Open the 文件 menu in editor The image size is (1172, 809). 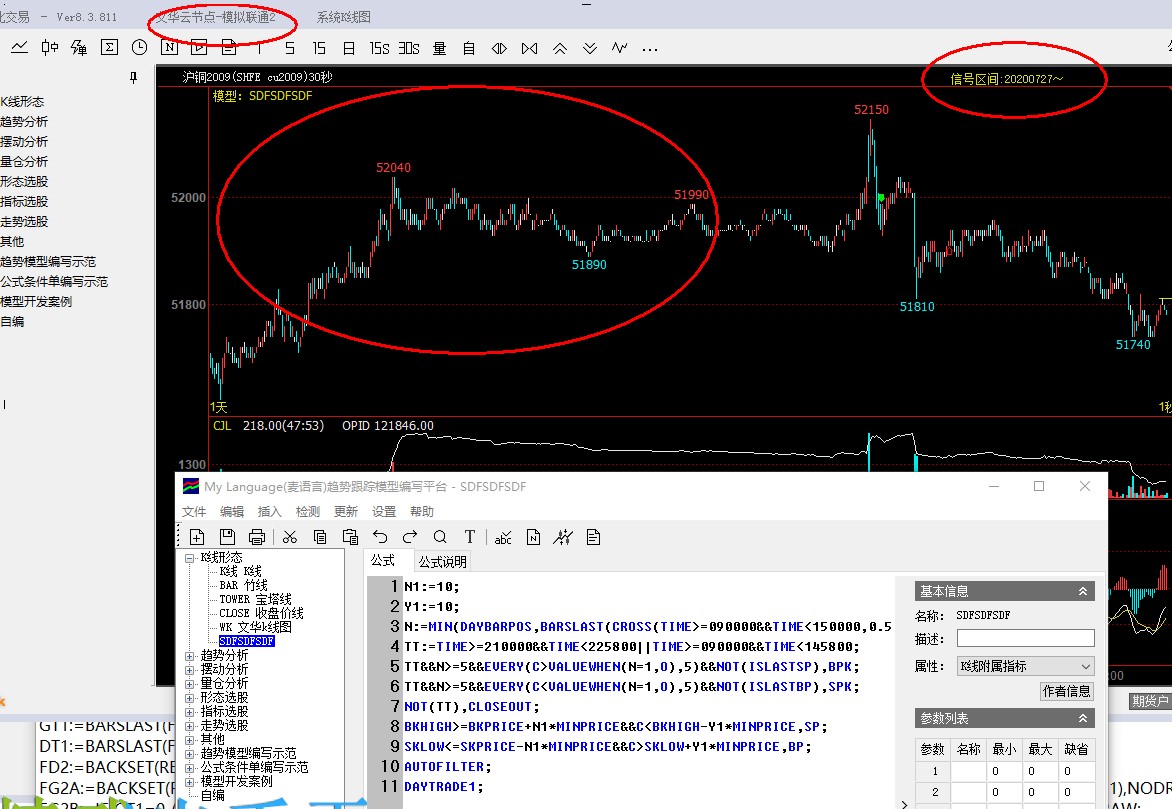(194, 511)
